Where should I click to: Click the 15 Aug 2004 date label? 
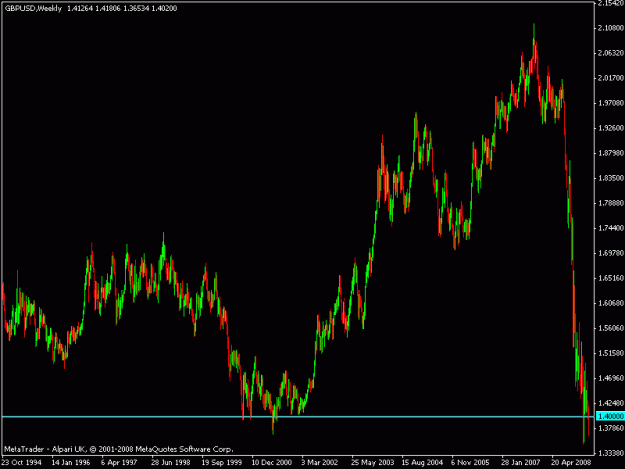click(422, 463)
